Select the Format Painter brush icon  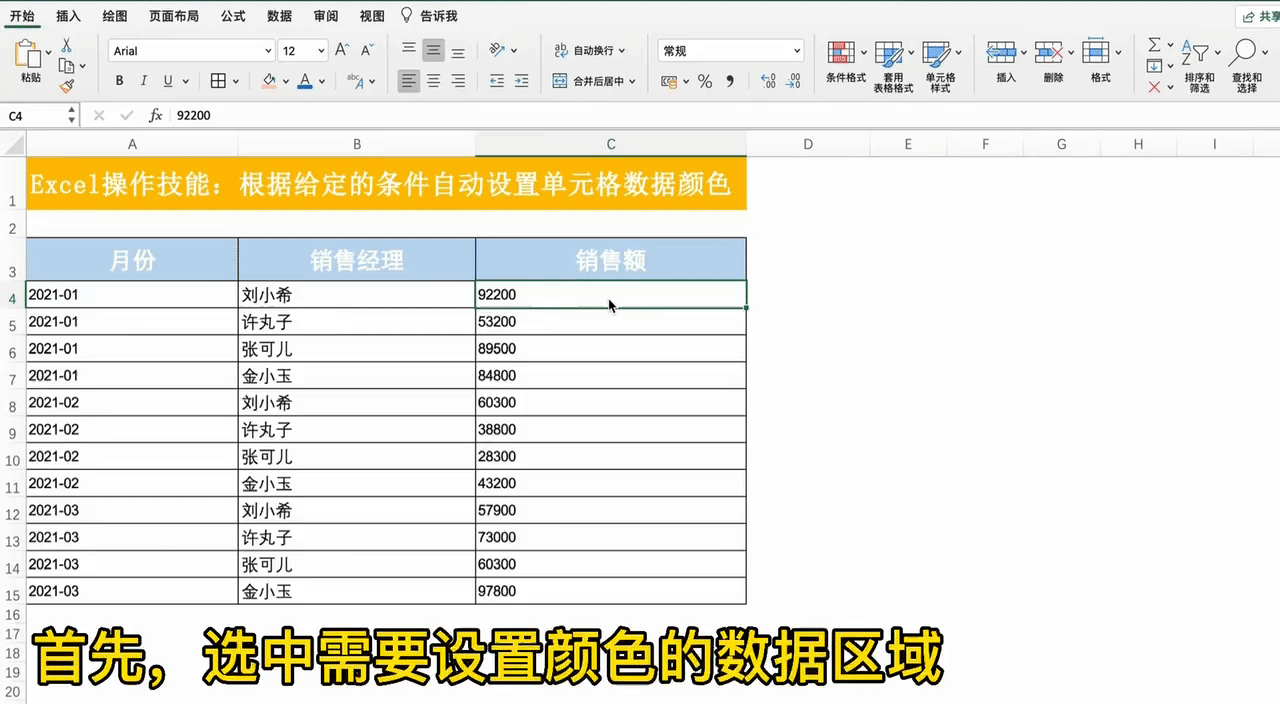coord(66,87)
